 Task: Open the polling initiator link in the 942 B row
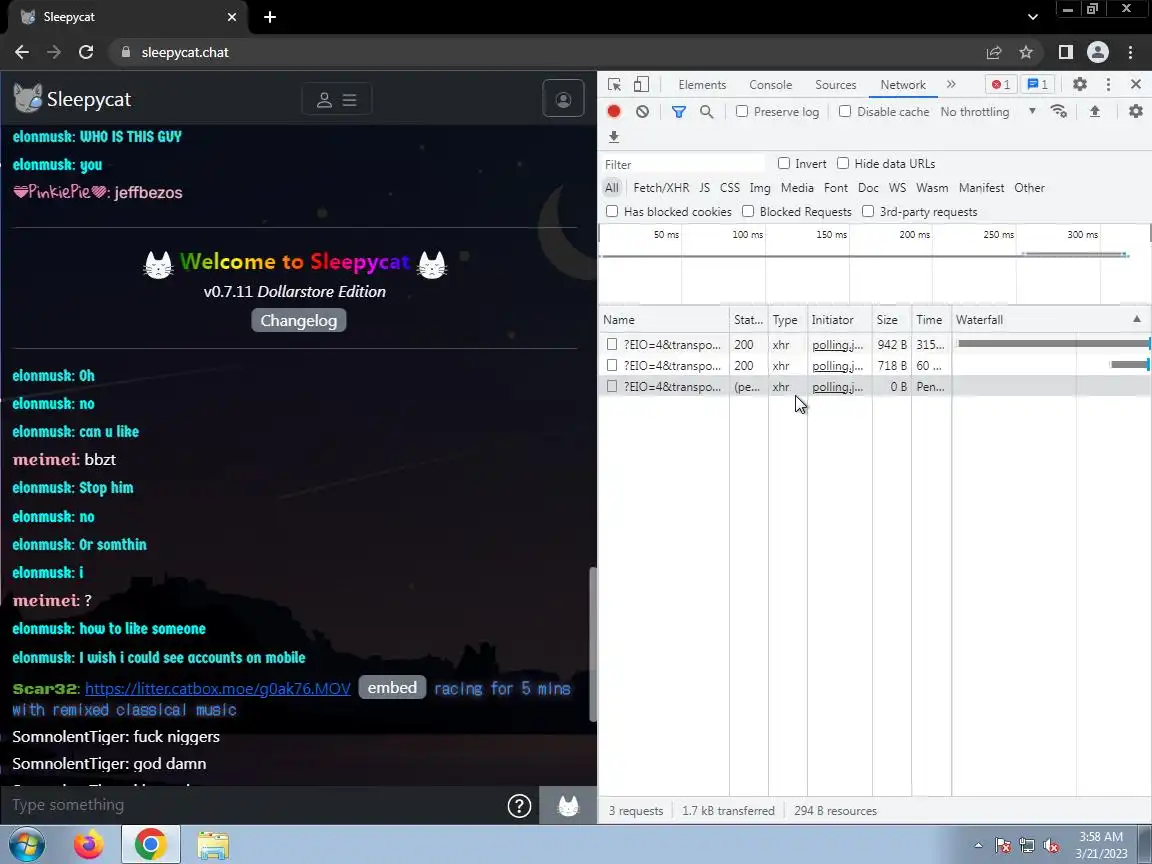point(838,345)
